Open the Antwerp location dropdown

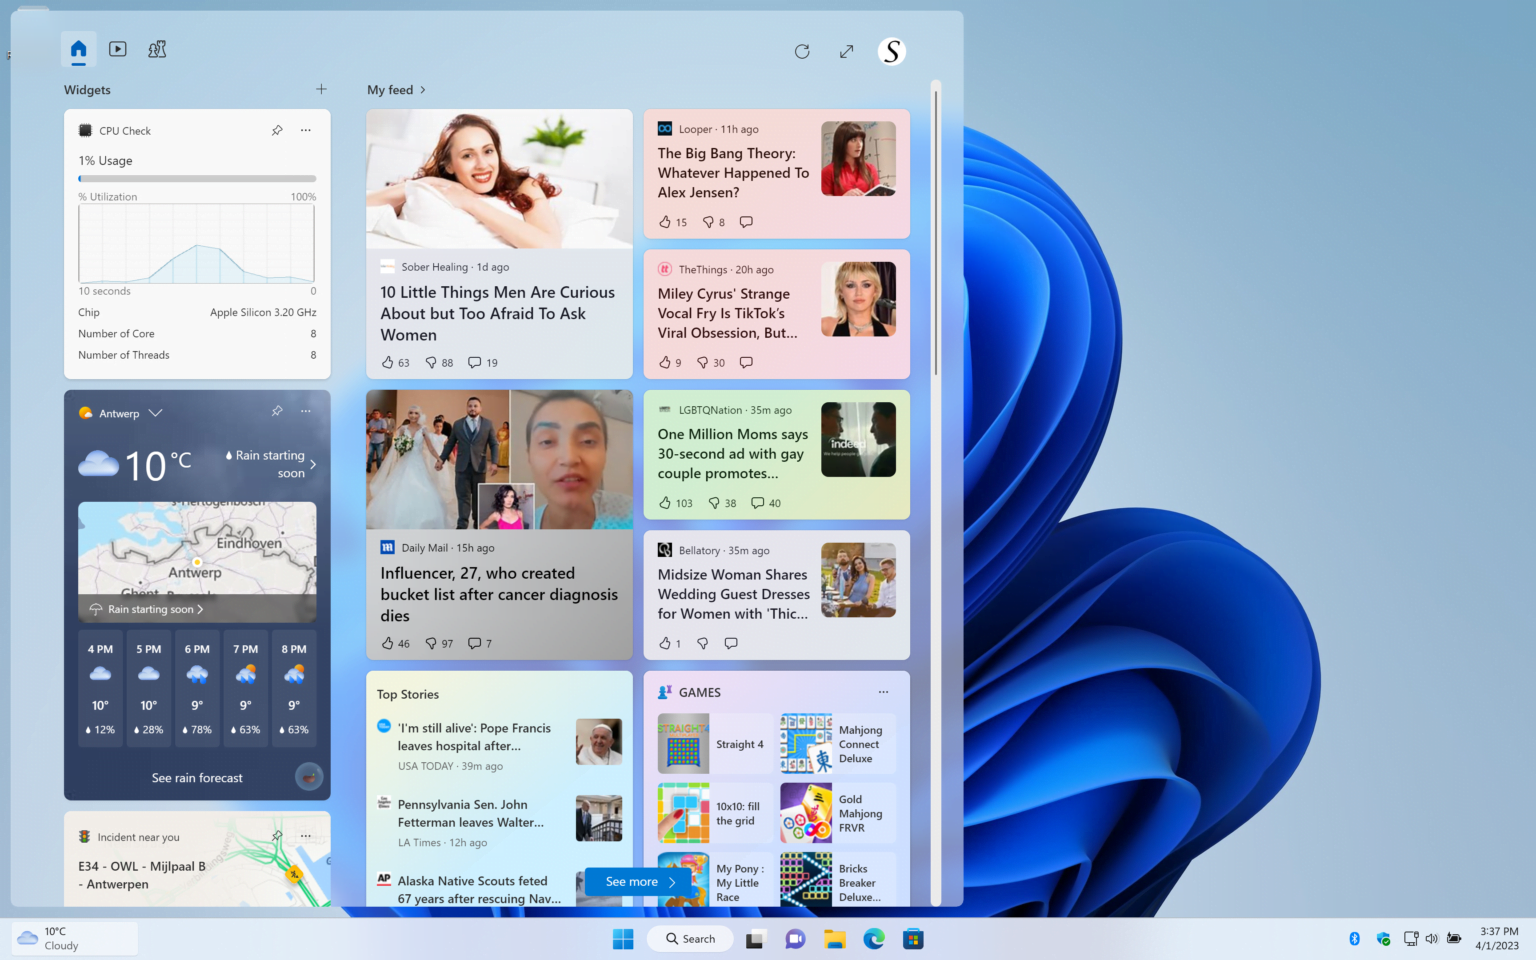[x=157, y=412]
